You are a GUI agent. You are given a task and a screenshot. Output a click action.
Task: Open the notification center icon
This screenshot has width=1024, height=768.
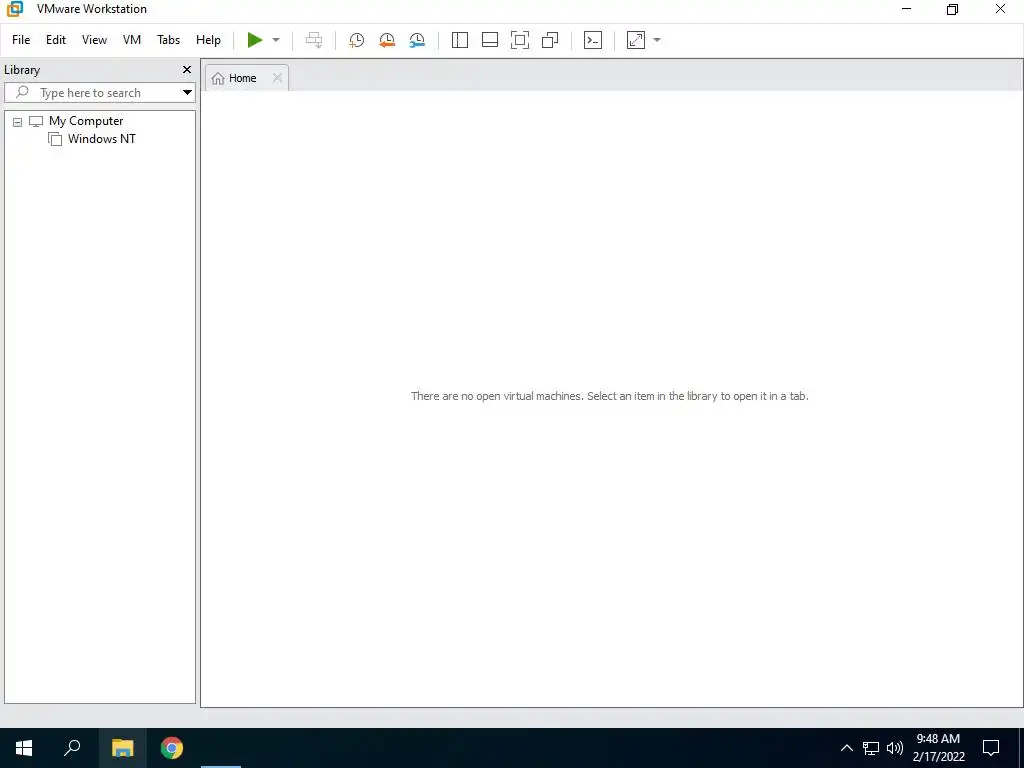tap(991, 748)
